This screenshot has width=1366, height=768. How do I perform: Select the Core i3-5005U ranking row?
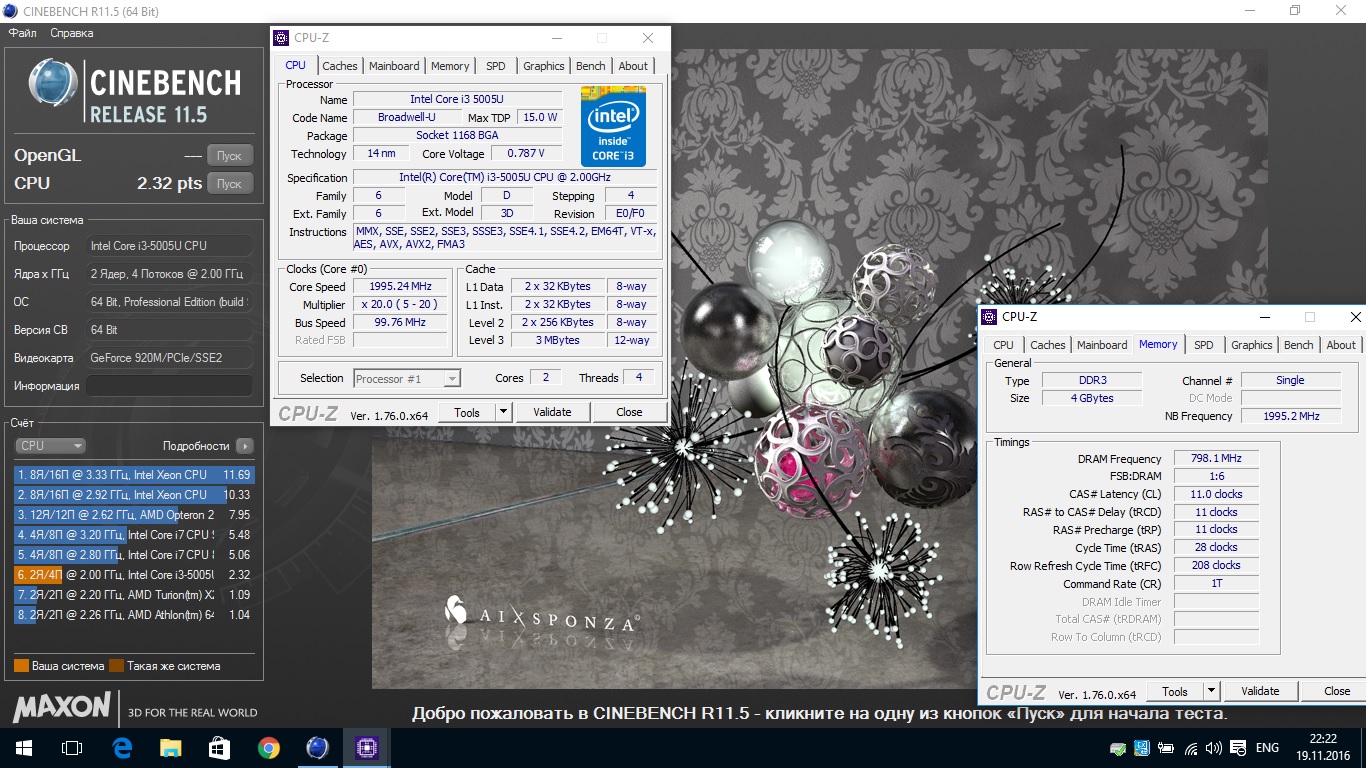[134, 575]
